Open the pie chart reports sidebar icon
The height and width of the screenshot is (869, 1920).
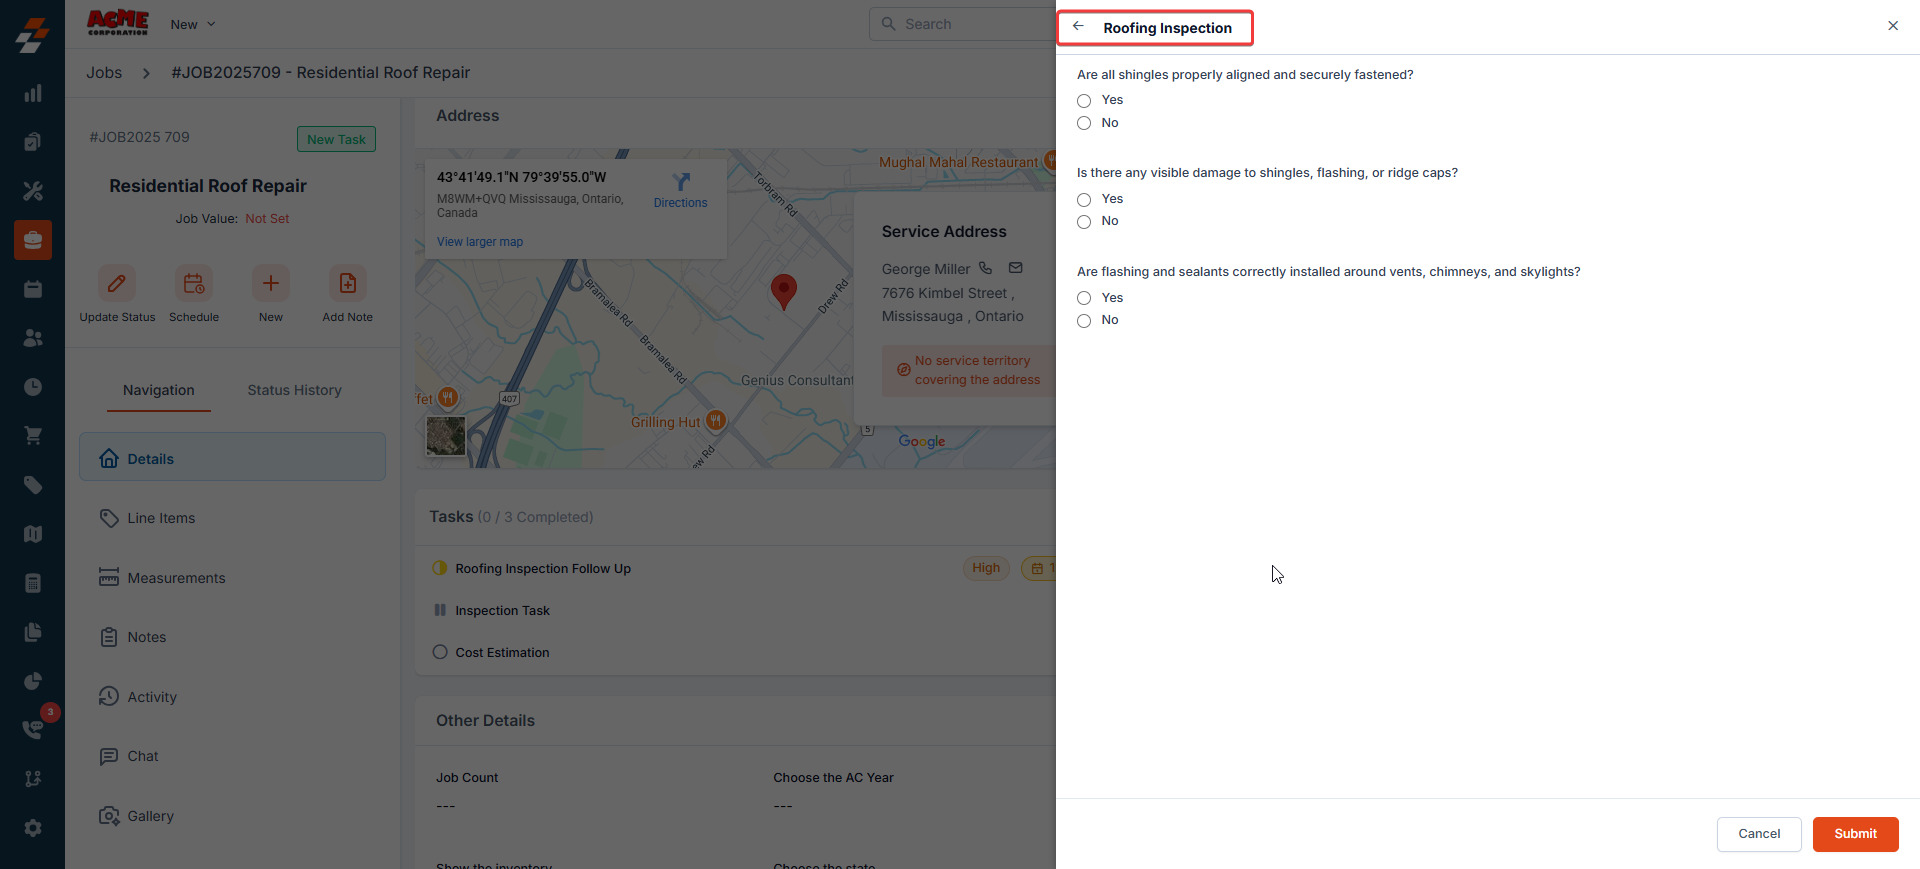coord(33,681)
